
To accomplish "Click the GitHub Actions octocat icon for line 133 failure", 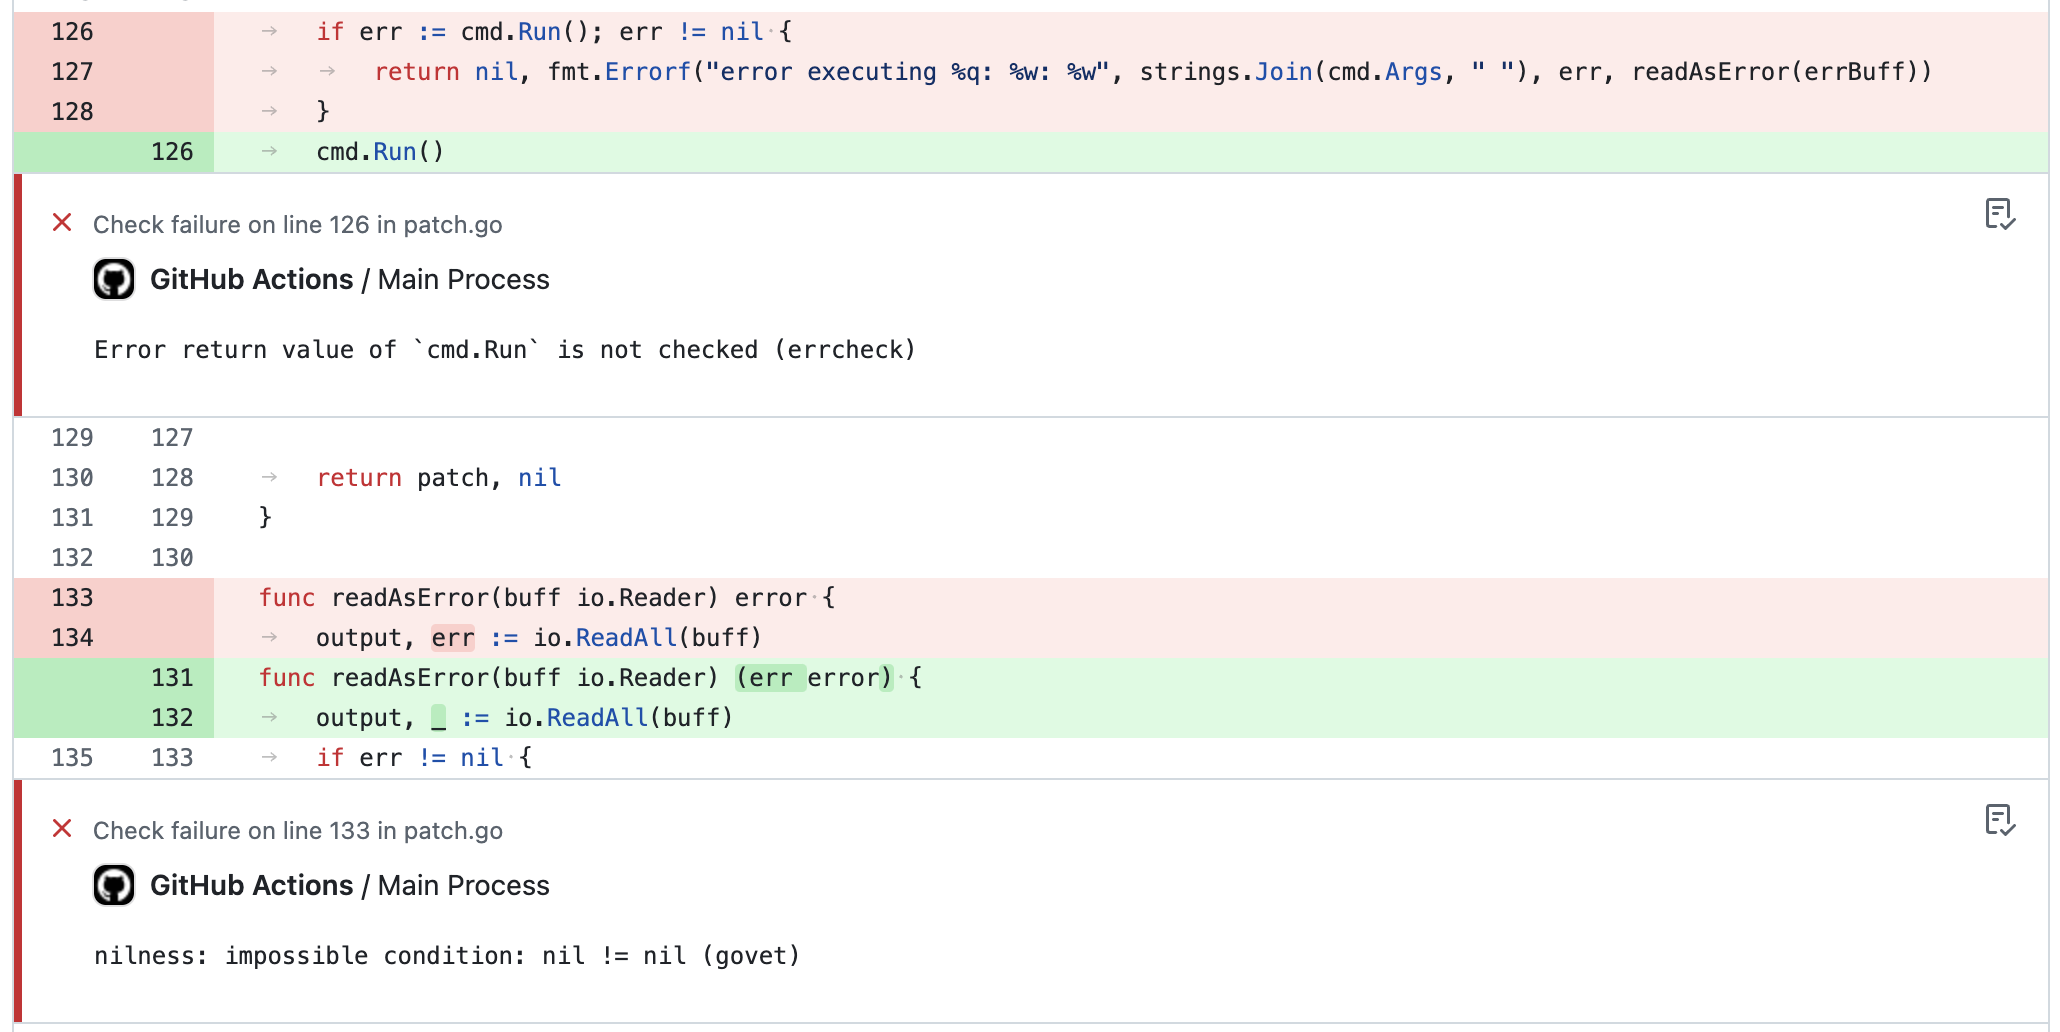I will coord(113,885).
